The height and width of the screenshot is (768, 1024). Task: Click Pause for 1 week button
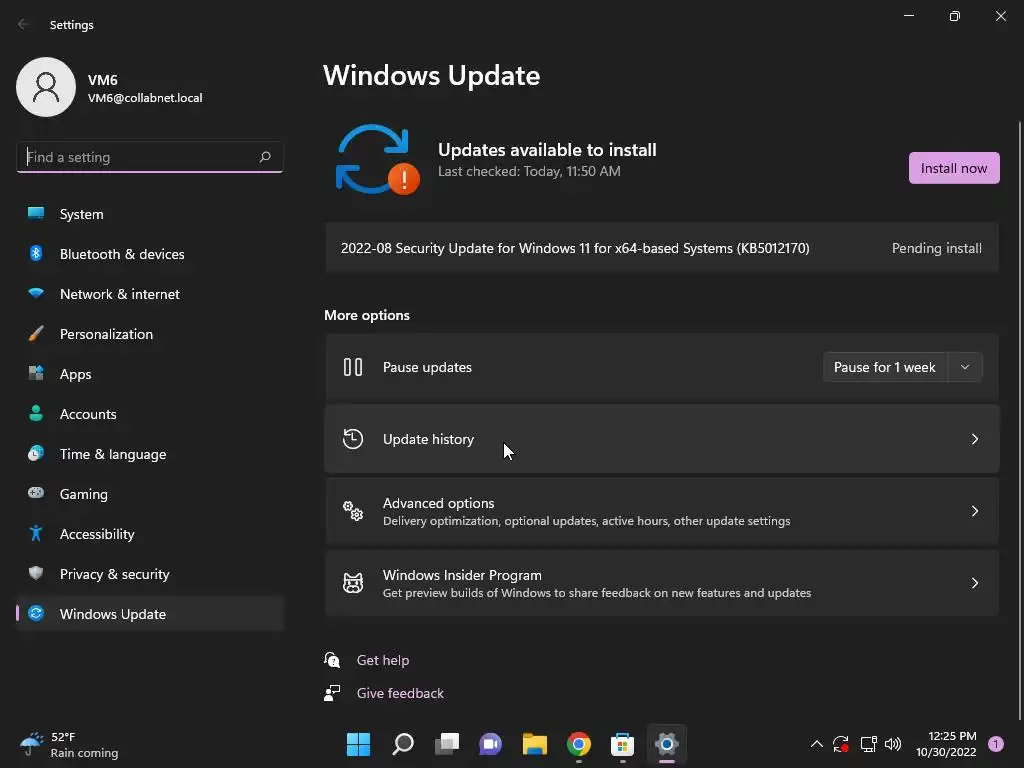(885, 367)
